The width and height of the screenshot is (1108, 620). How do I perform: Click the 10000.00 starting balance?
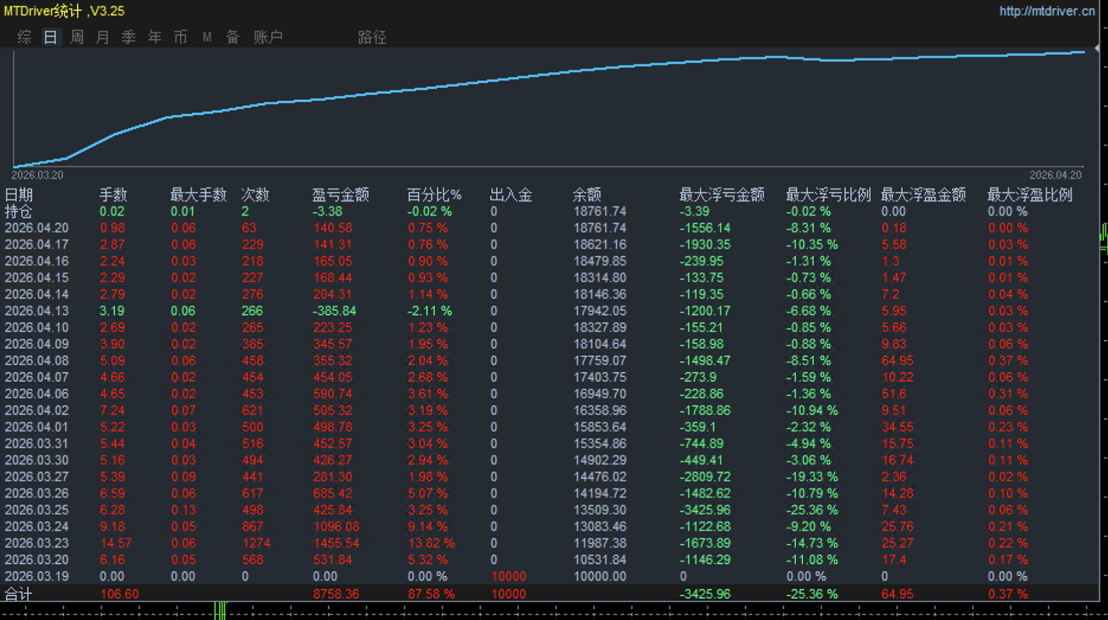[x=600, y=577]
